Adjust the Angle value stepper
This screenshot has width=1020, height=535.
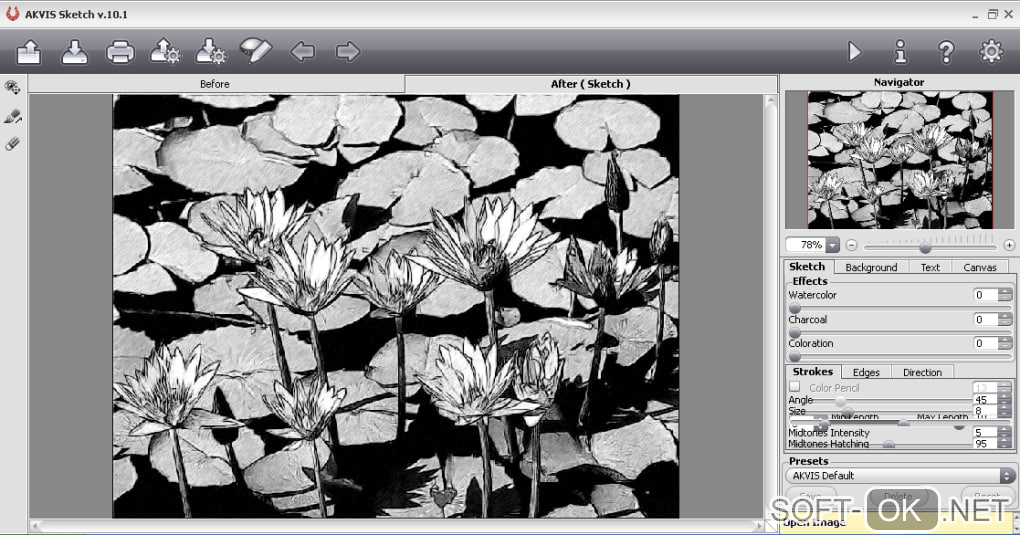[x=1005, y=400]
